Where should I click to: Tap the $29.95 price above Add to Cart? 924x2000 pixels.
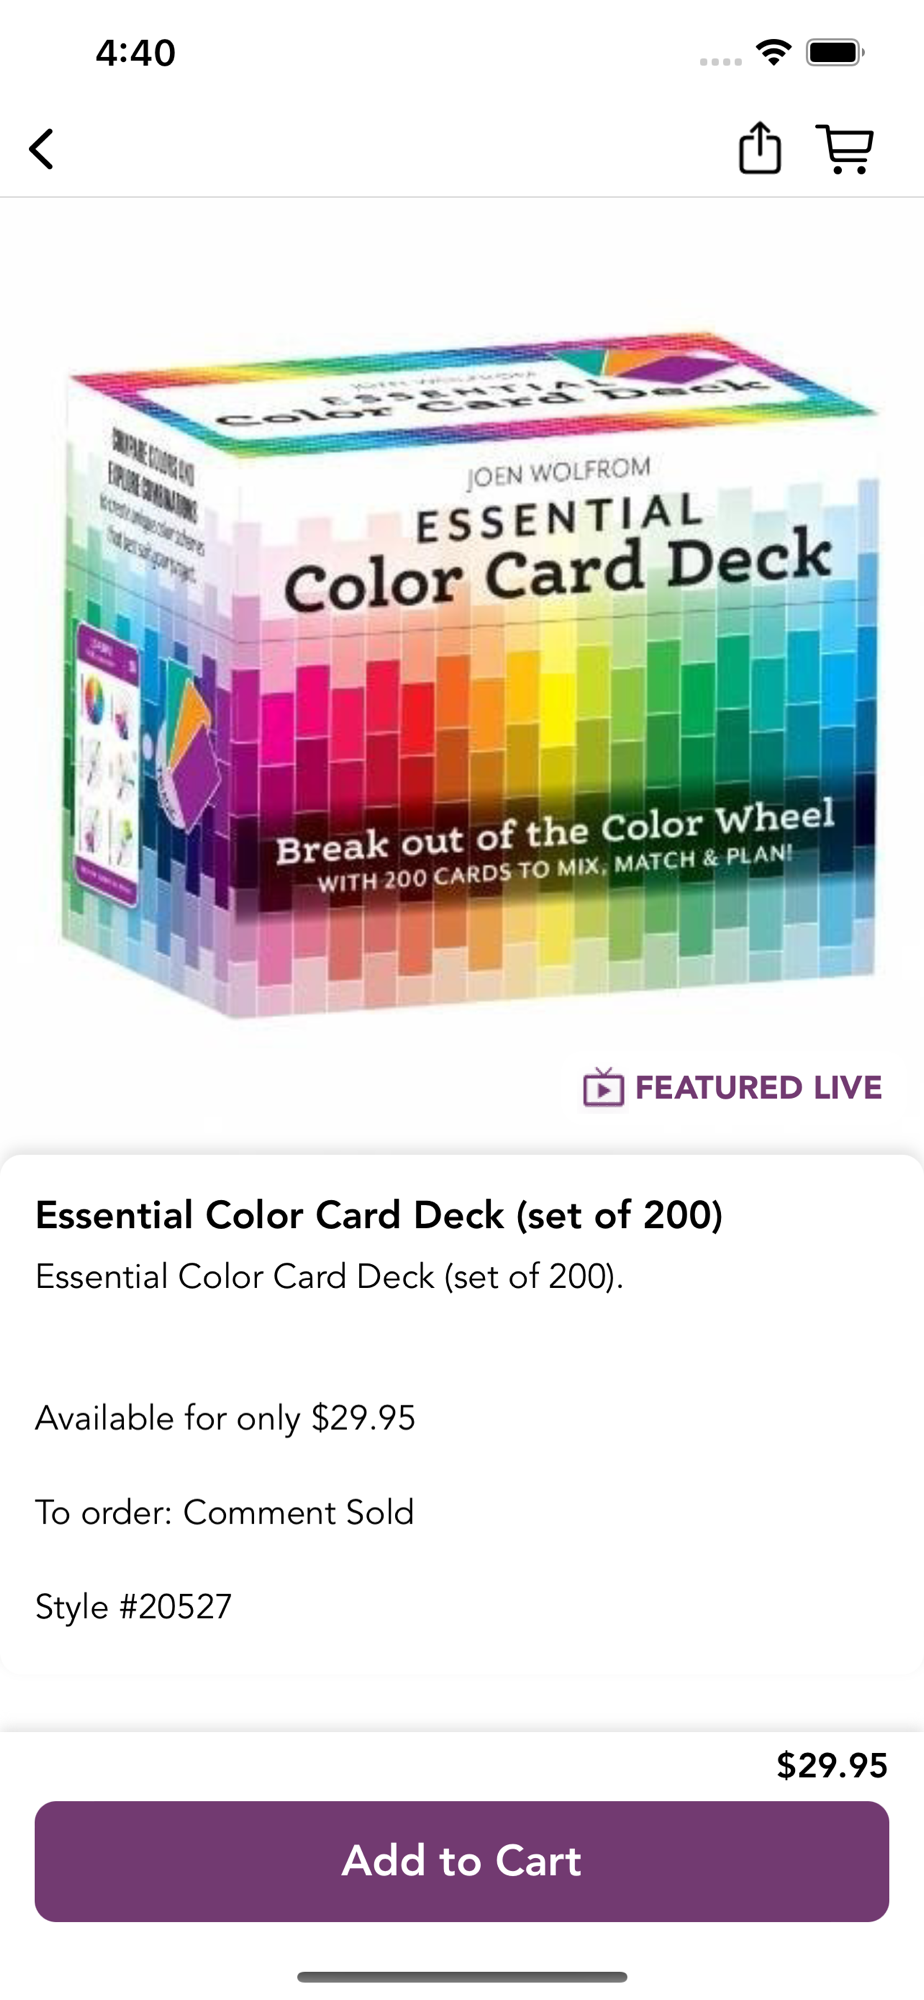[x=832, y=1765]
